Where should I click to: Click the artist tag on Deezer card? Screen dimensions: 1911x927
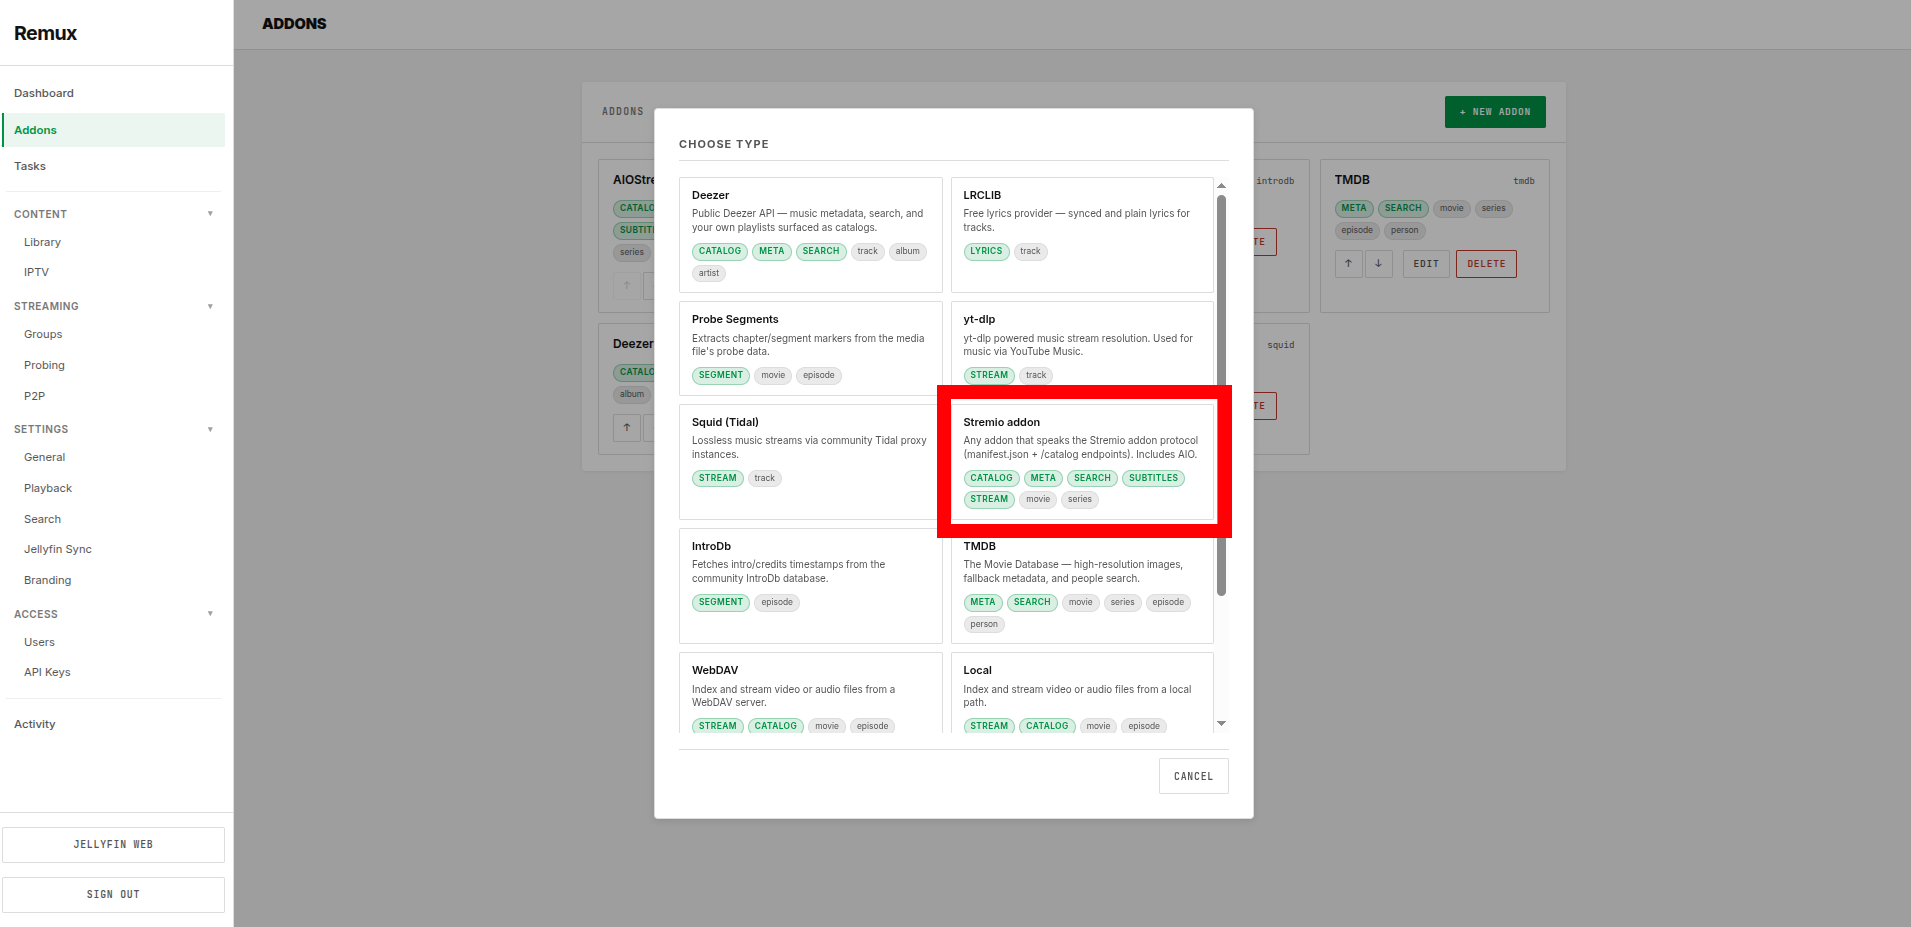[709, 273]
